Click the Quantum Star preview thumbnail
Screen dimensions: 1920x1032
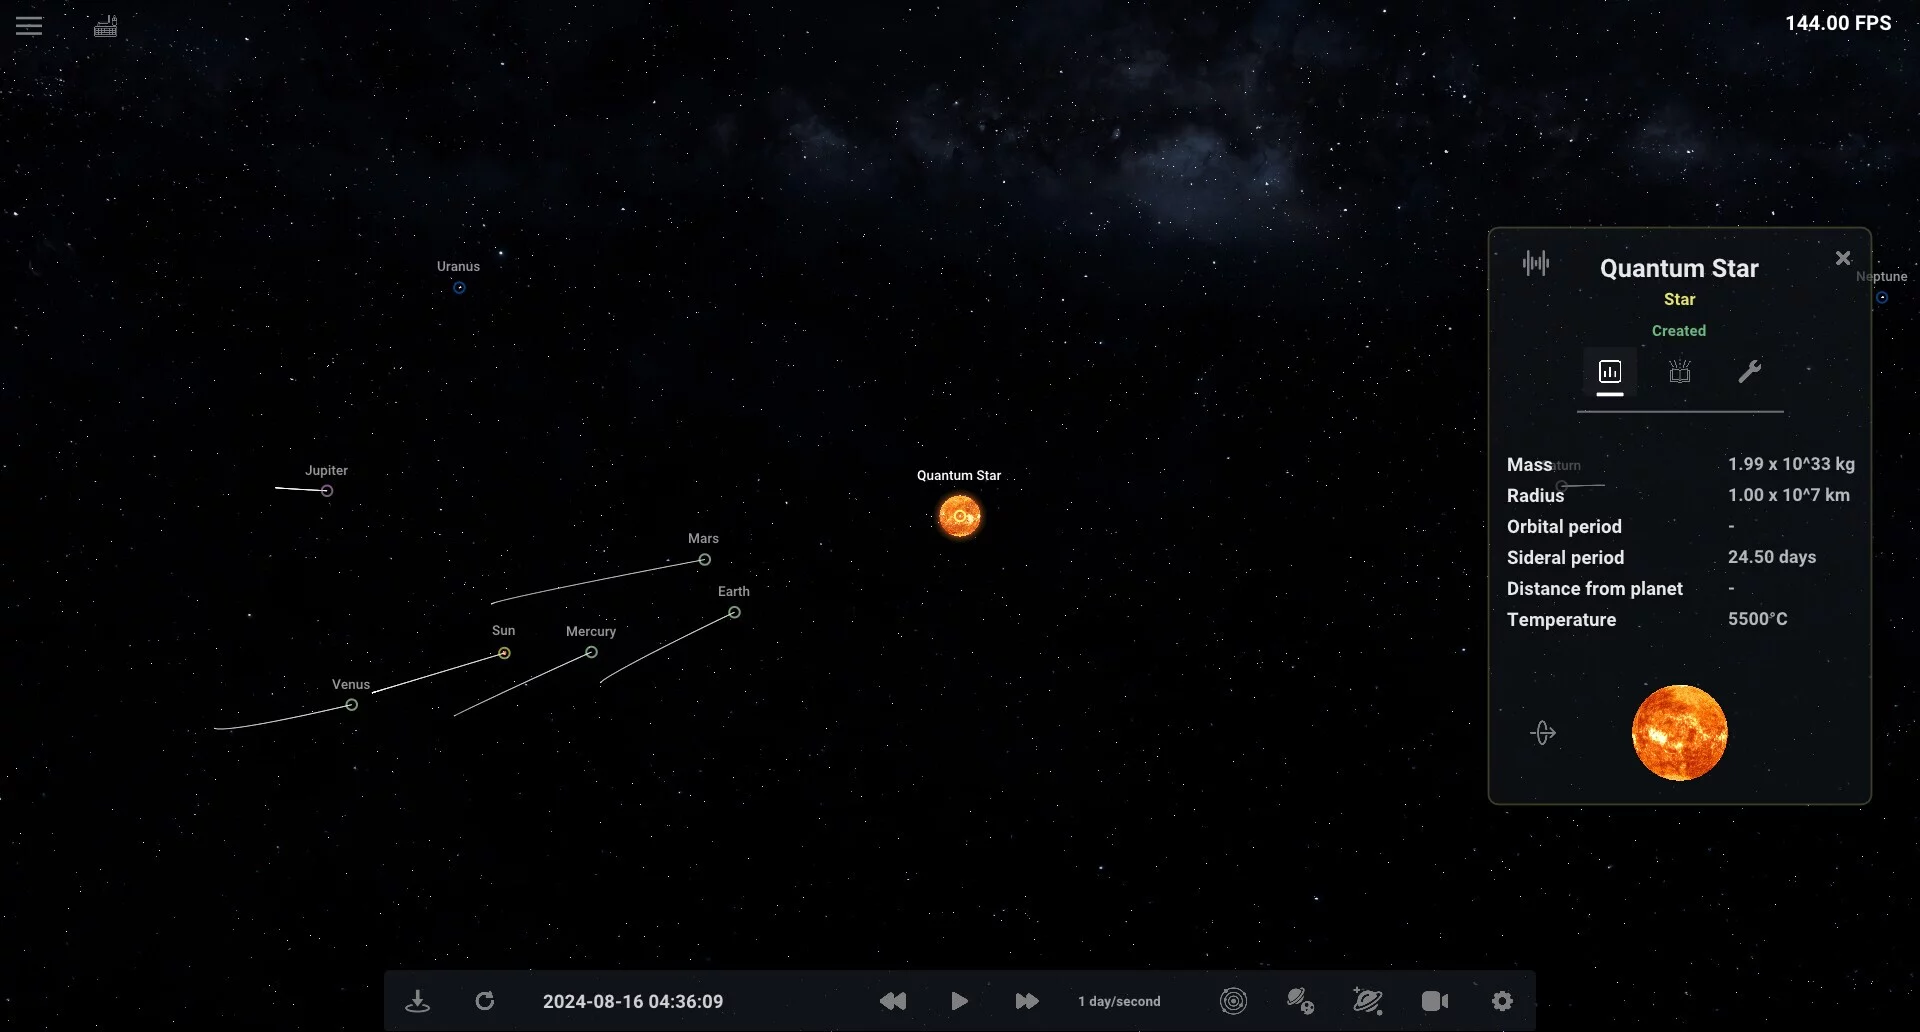coord(1679,732)
